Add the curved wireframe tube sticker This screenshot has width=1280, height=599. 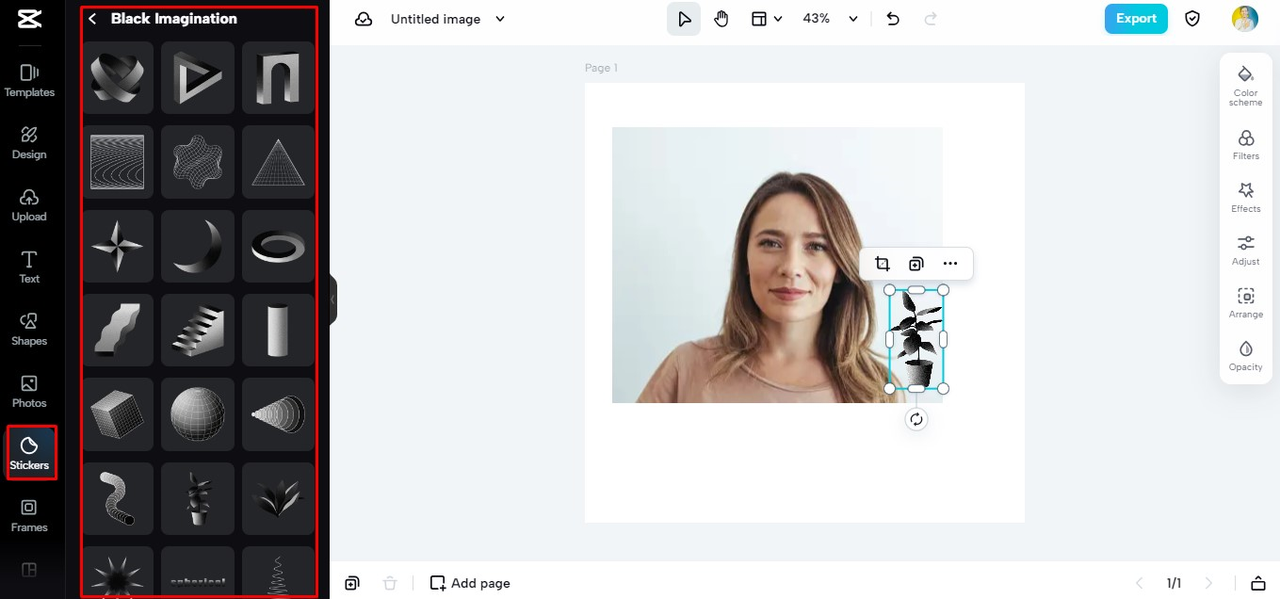[117, 498]
